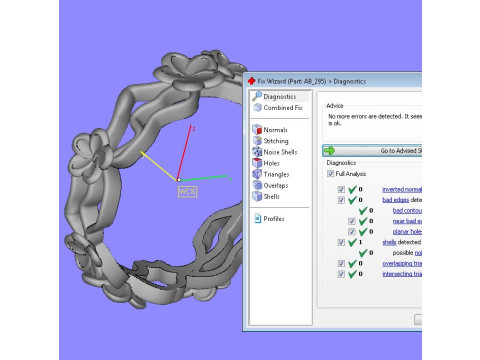Open the intersecting triangles link

click(402, 274)
